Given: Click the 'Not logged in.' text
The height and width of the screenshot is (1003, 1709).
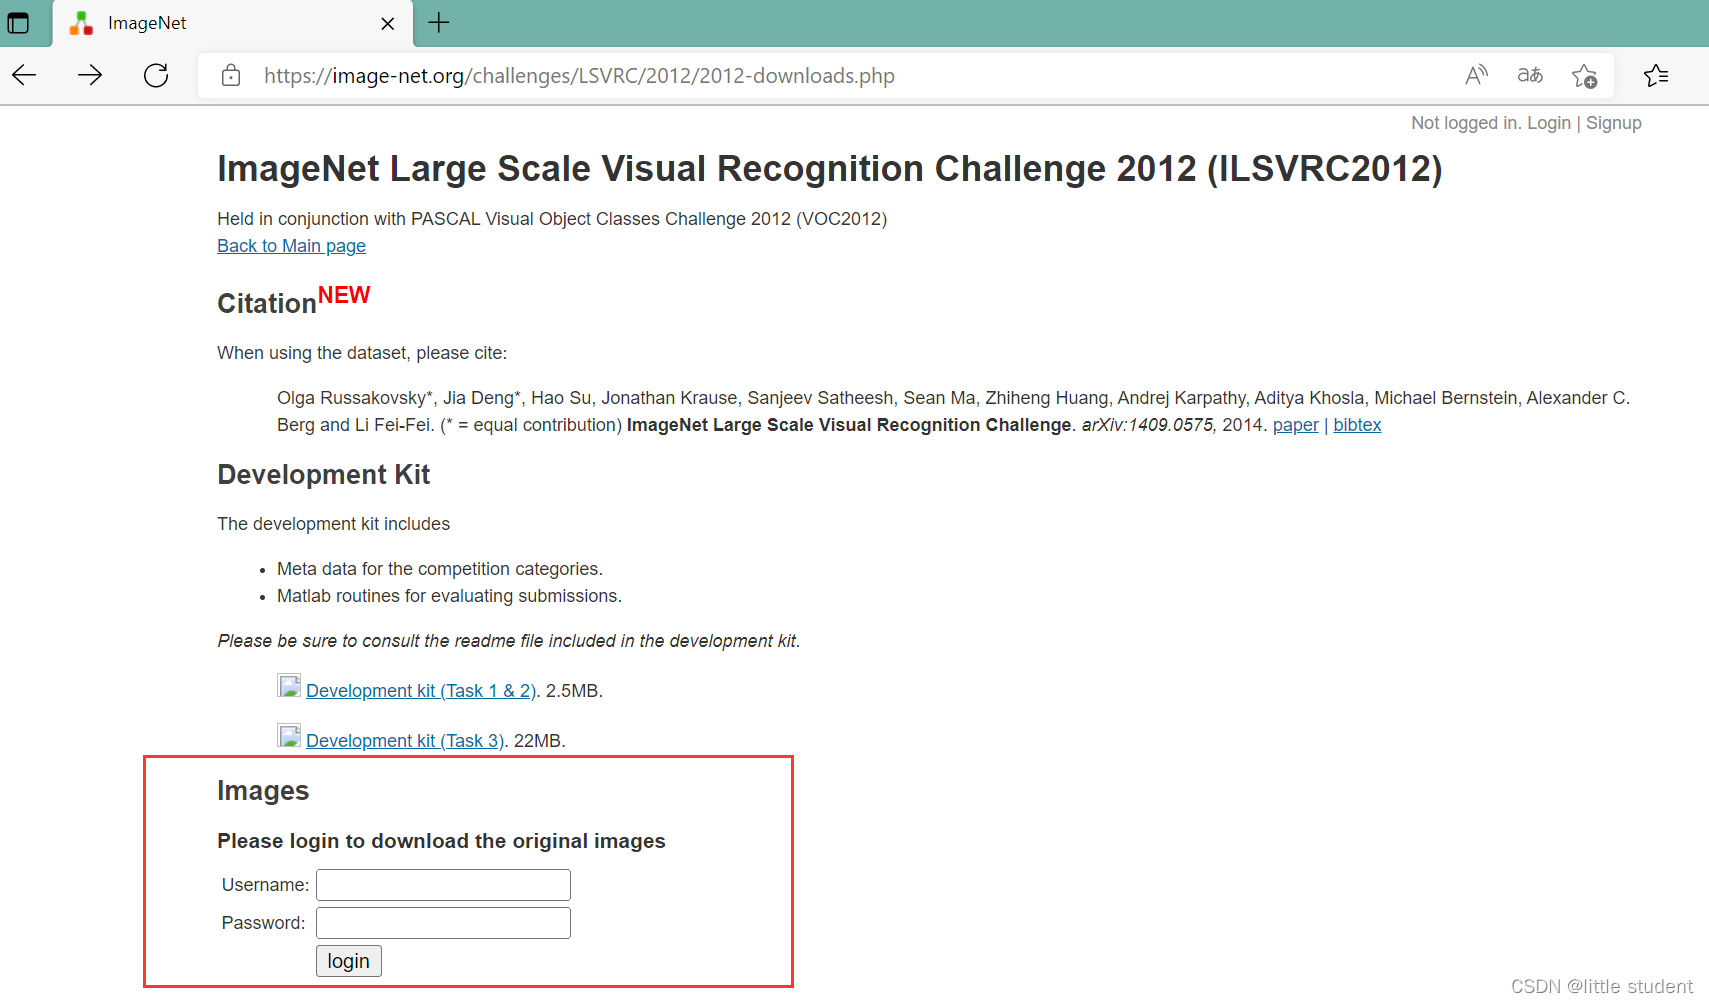Looking at the screenshot, I should (x=1466, y=123).
